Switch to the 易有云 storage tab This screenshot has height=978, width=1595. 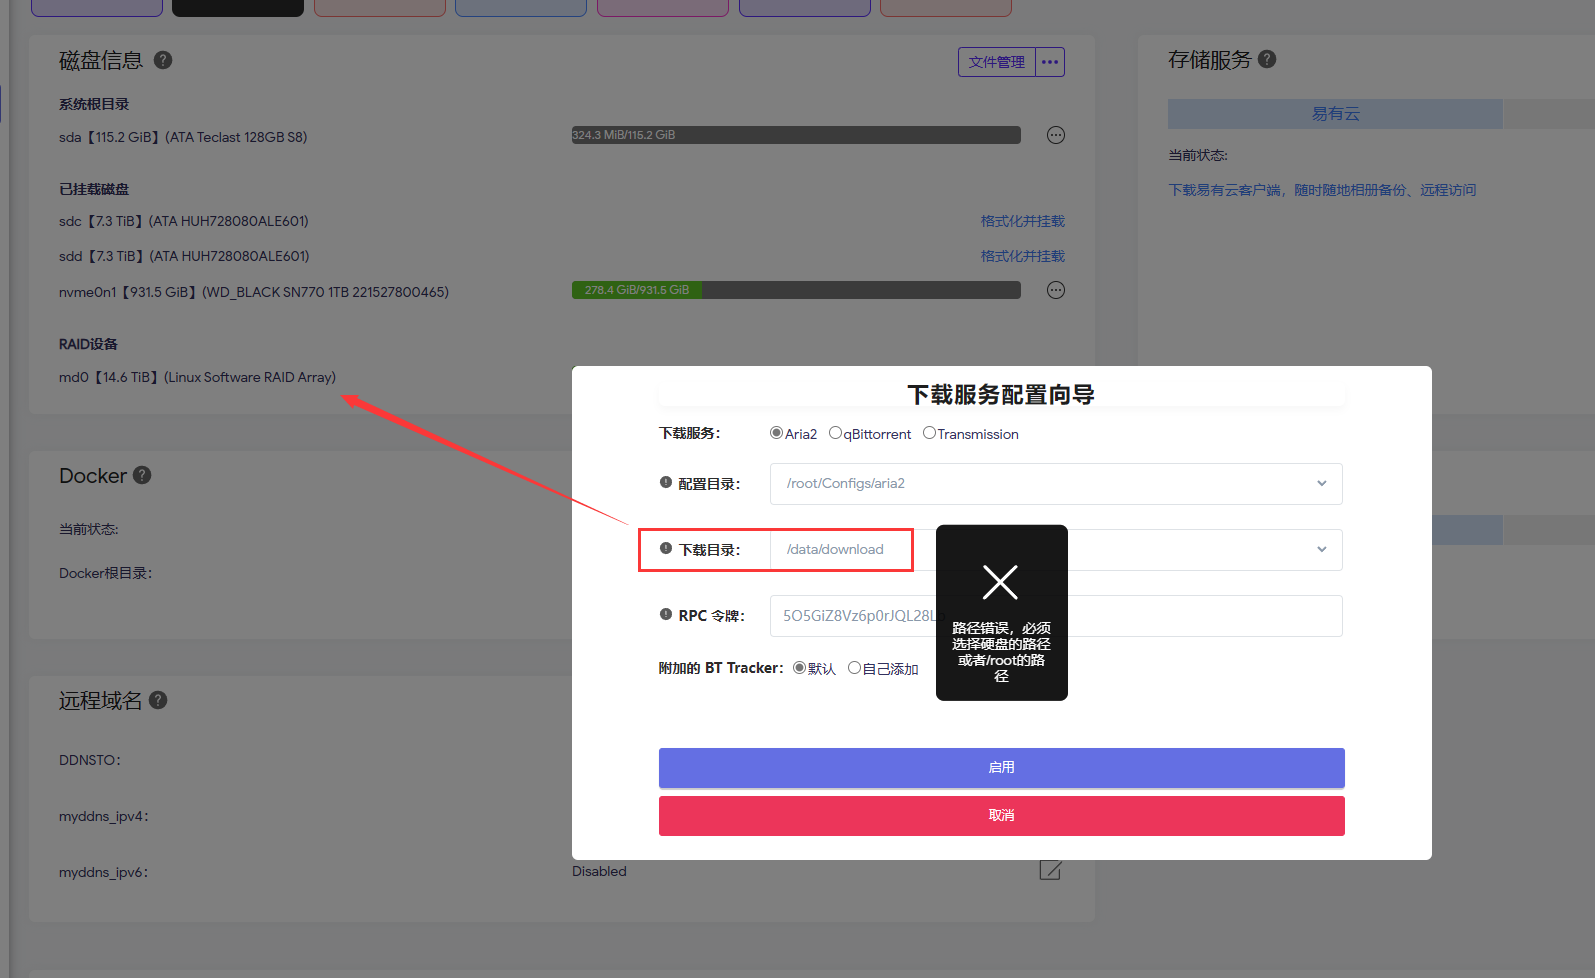pyautogui.click(x=1335, y=114)
